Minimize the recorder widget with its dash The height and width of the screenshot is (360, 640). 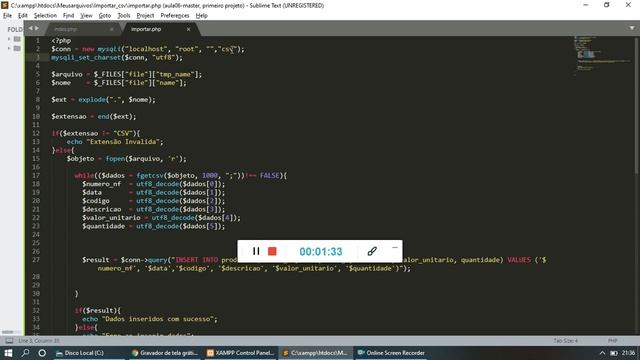click(x=395, y=247)
